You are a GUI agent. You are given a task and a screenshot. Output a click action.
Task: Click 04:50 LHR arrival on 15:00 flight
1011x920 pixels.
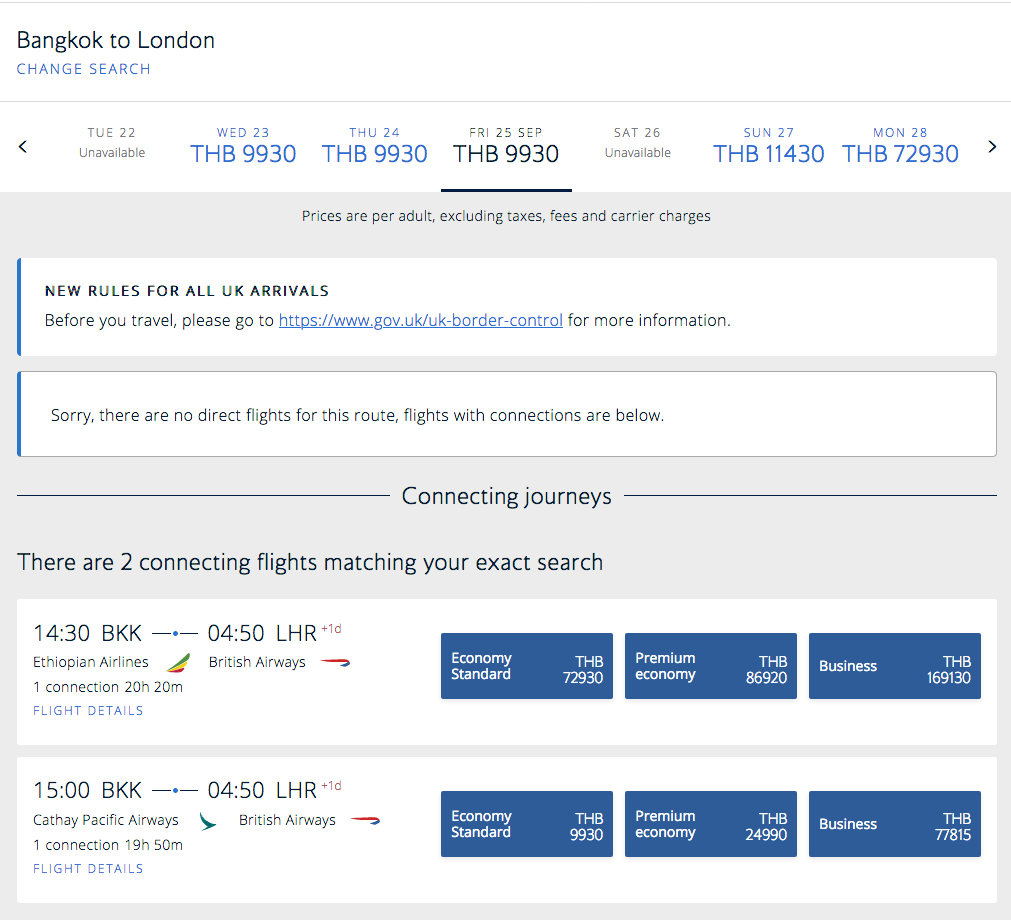pyautogui.click(x=262, y=790)
